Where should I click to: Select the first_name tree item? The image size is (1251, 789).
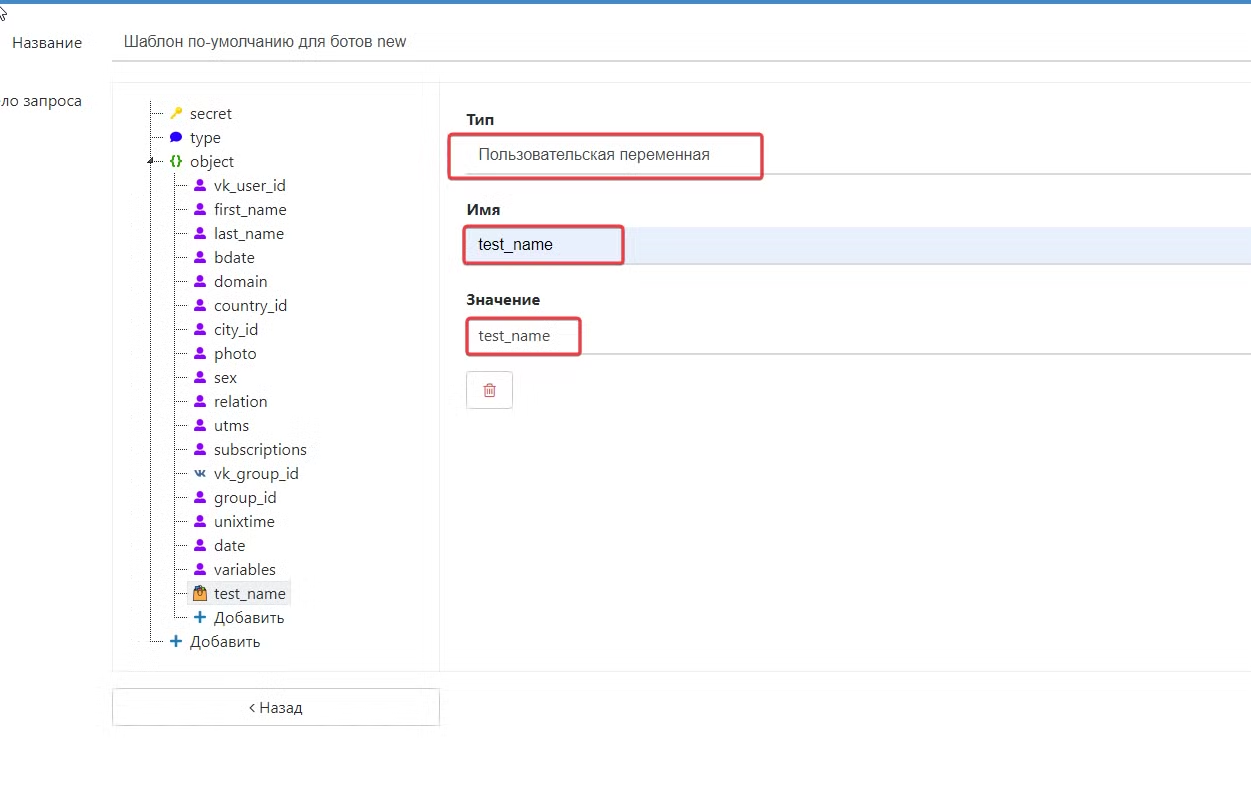[250, 210]
